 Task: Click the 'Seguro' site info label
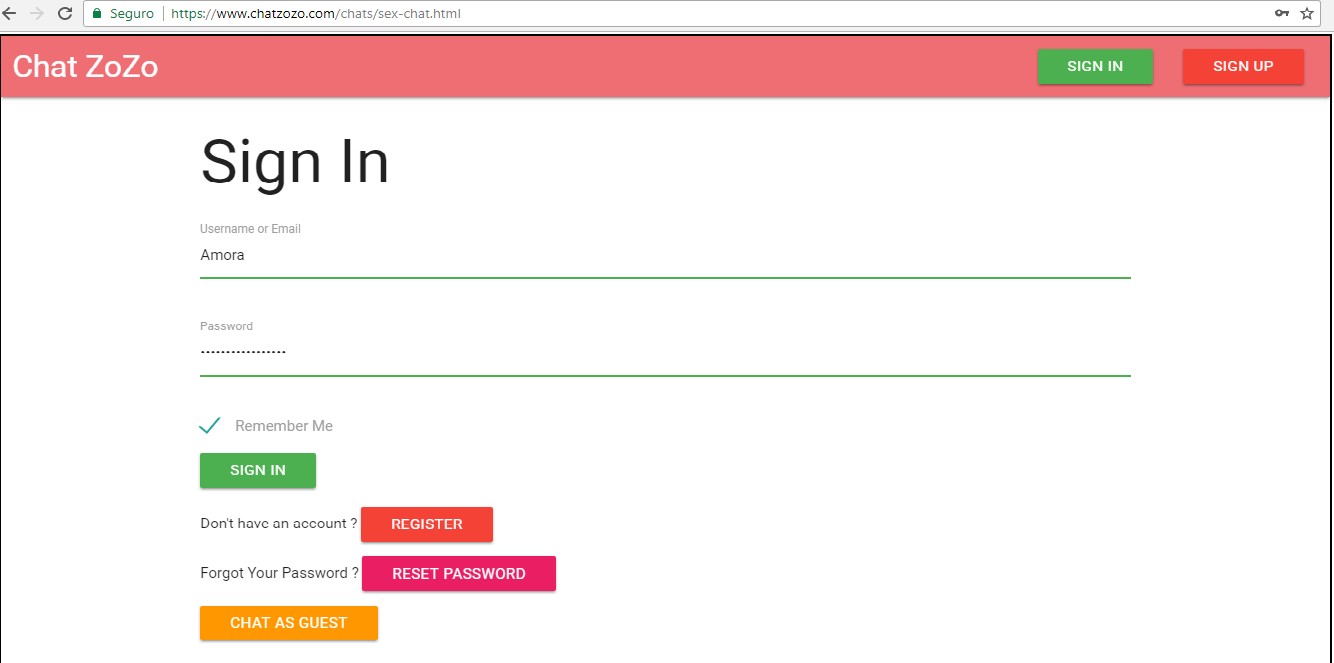(x=132, y=14)
